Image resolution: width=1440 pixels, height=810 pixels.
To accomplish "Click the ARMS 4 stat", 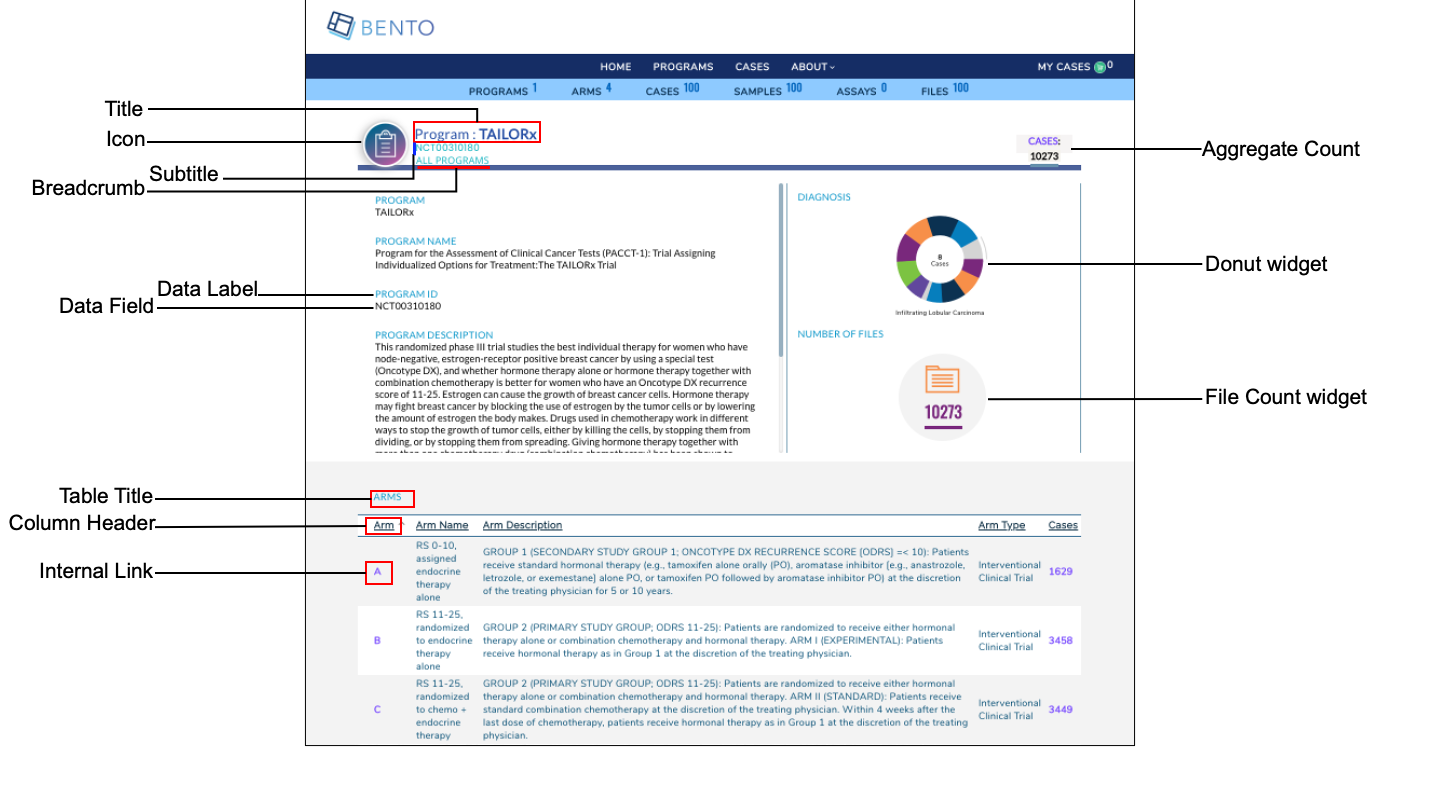I will (591, 90).
